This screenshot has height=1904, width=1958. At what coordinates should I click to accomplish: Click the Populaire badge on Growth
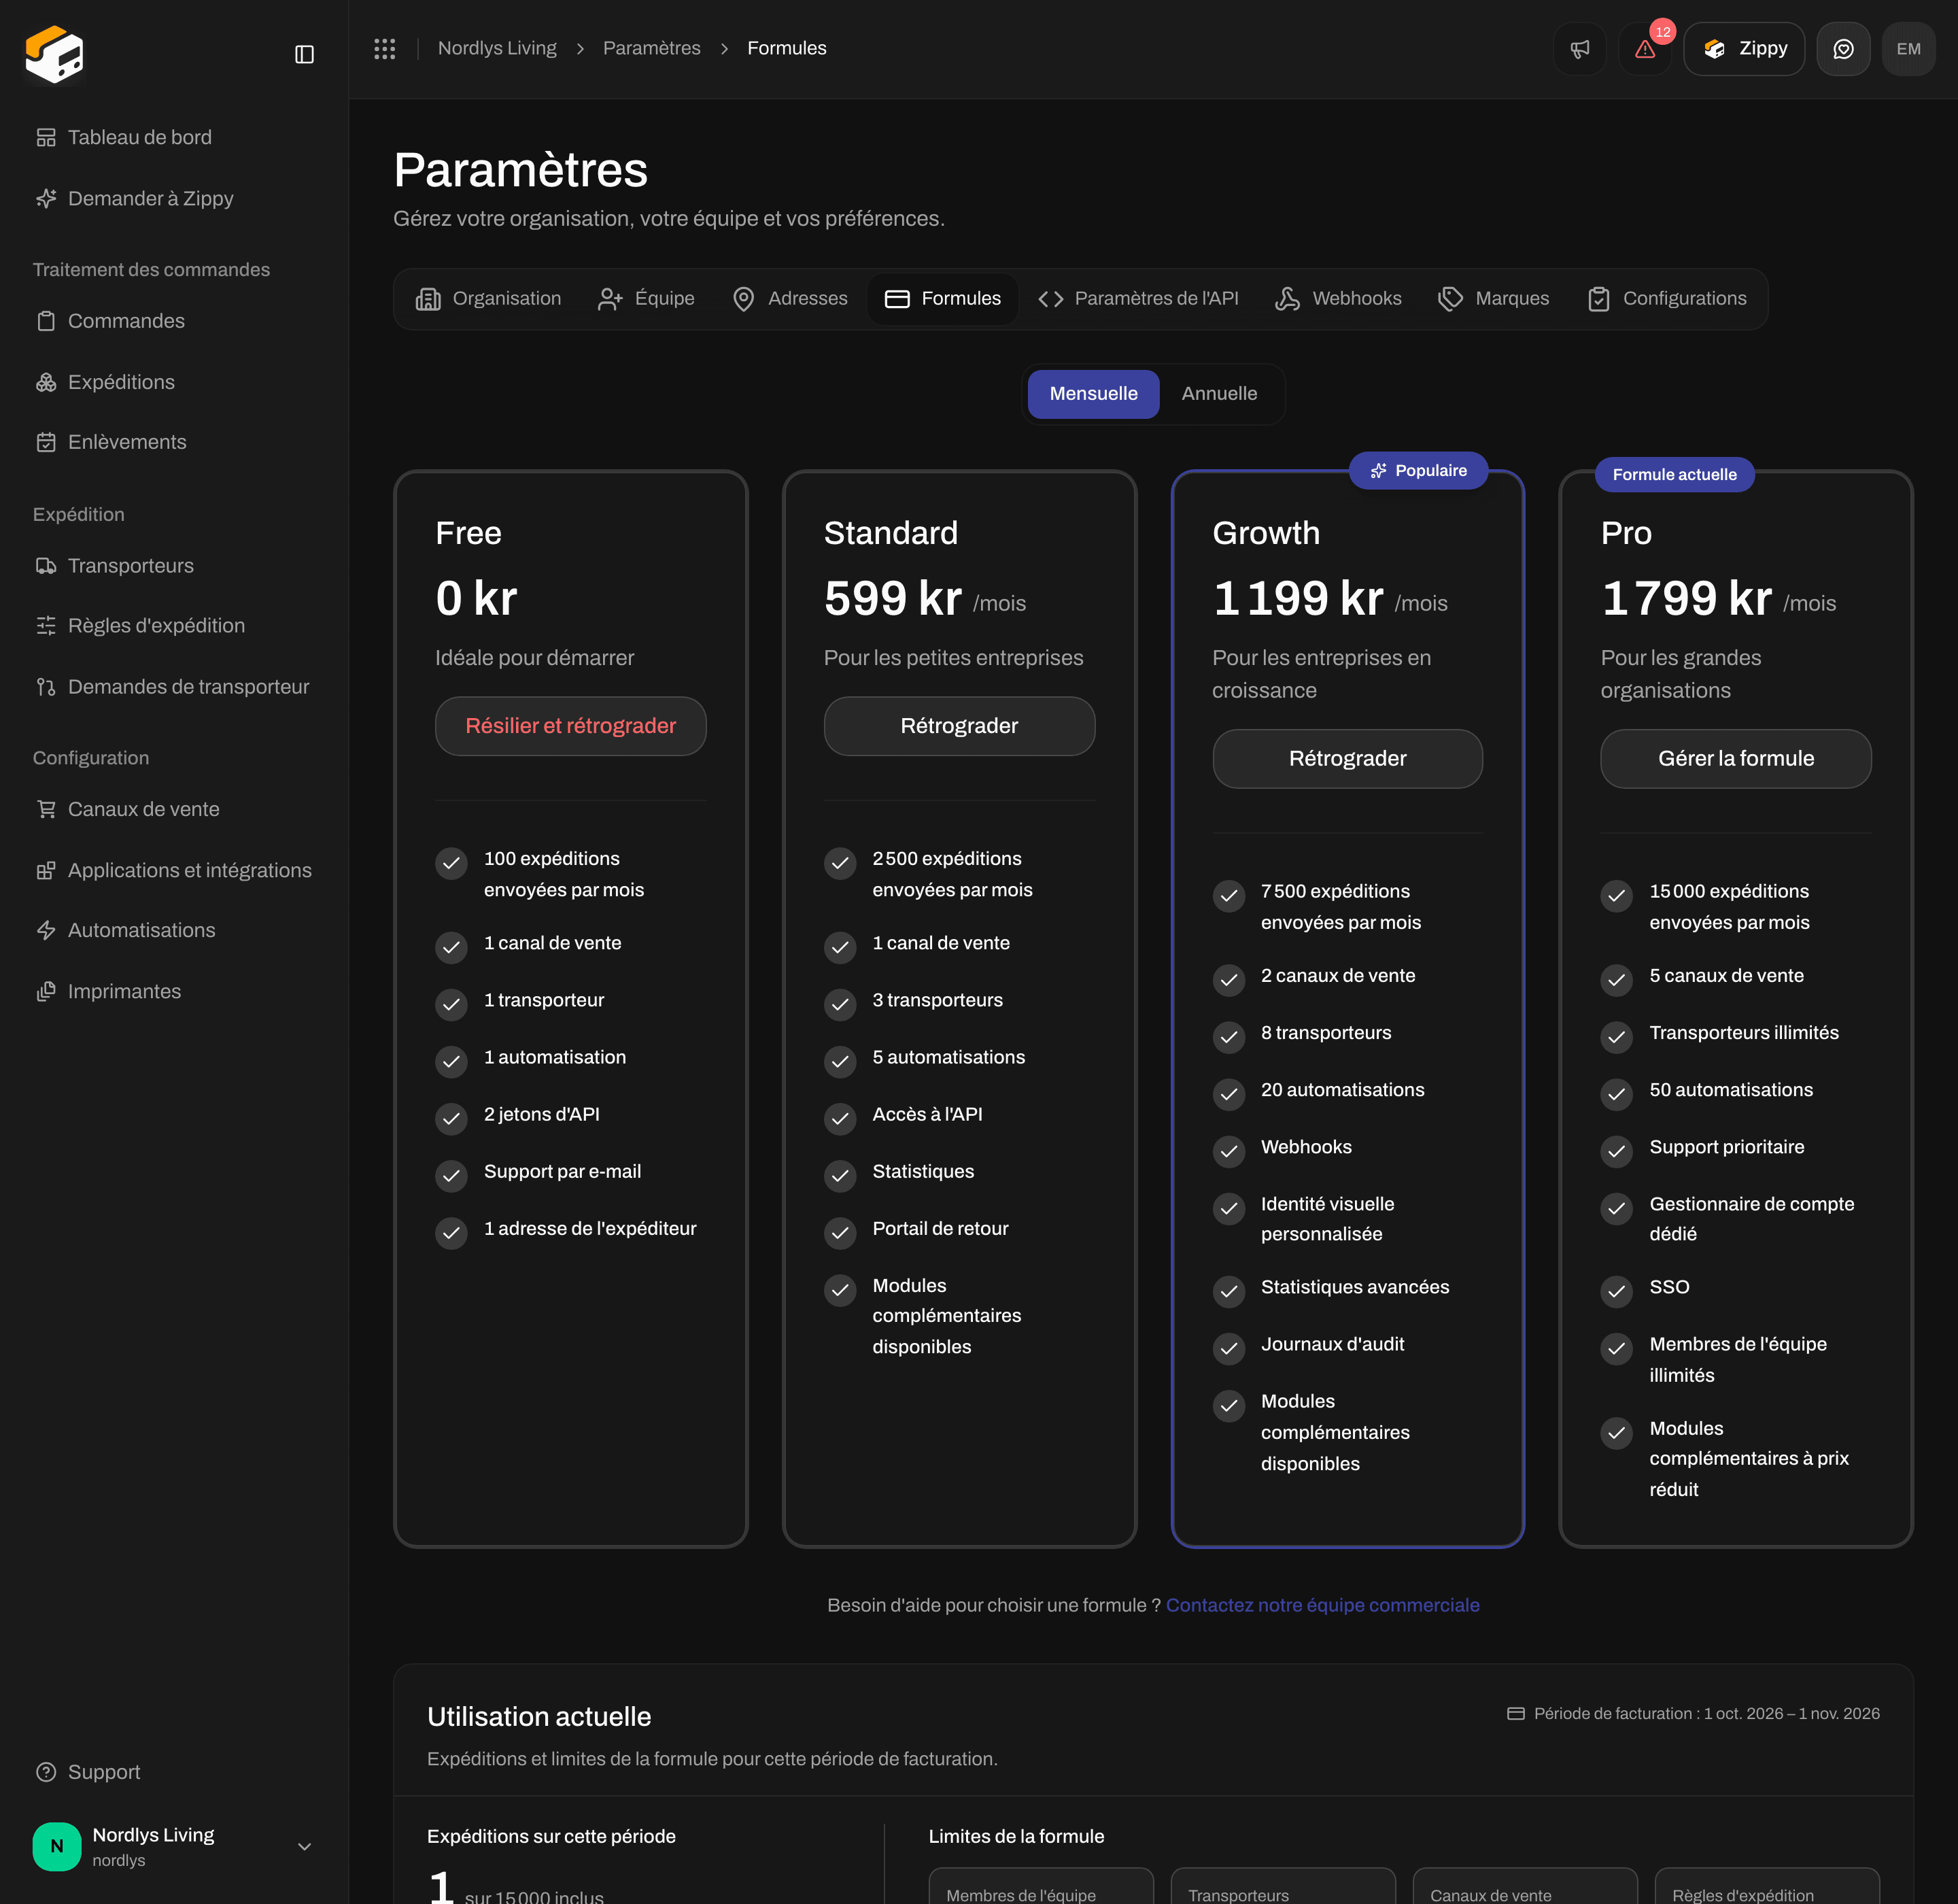coord(1418,471)
